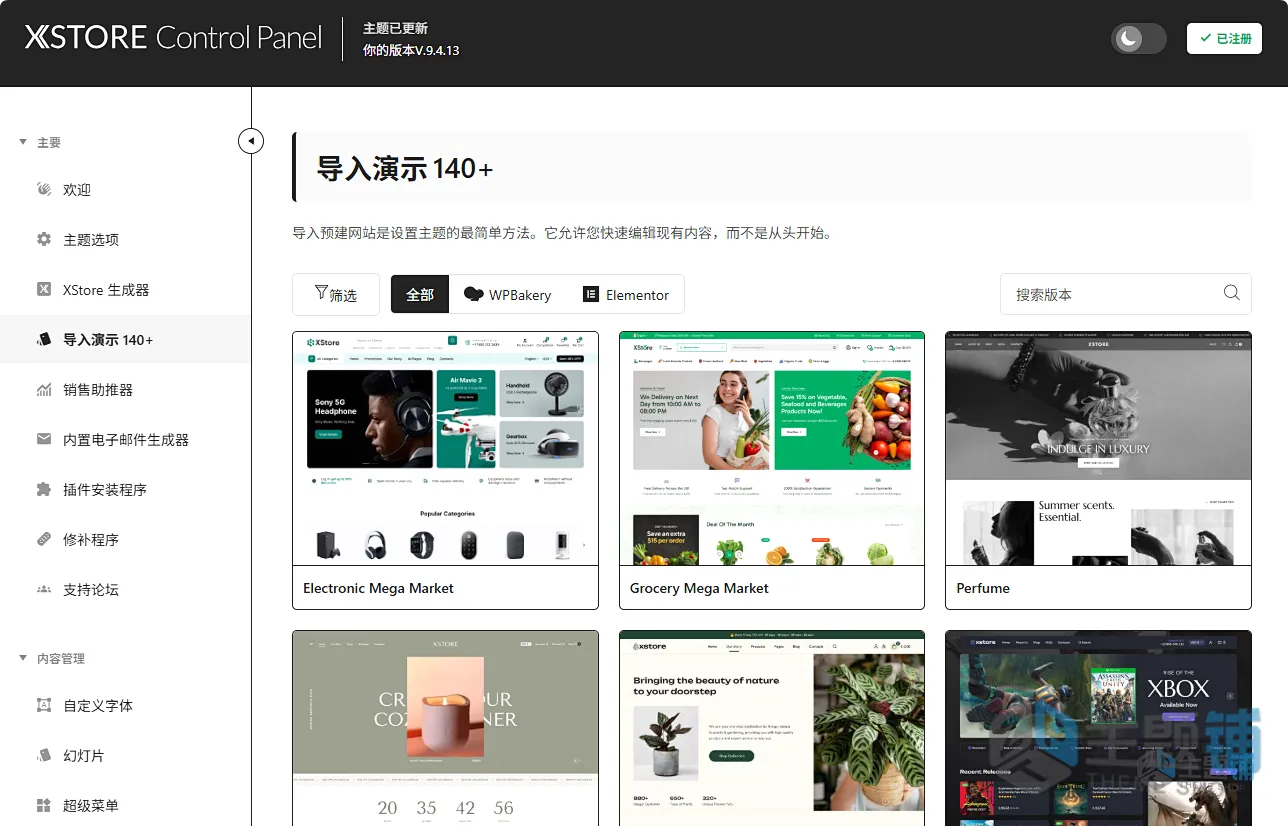Toggle the dark mode moon switch
This screenshot has width=1288, height=826.
pos(1139,38)
